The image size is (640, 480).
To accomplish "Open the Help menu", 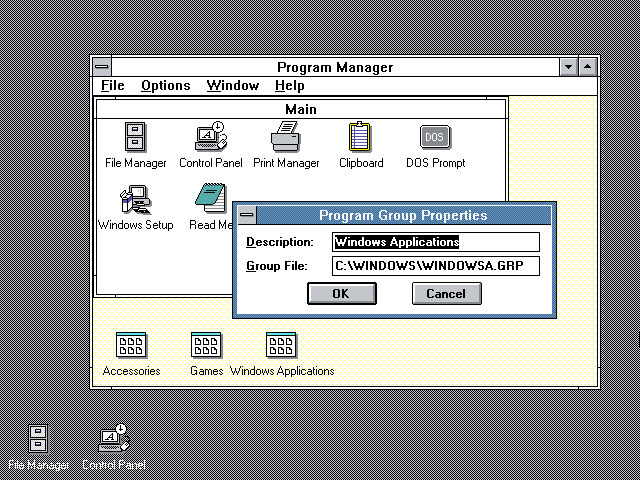I will (x=289, y=86).
